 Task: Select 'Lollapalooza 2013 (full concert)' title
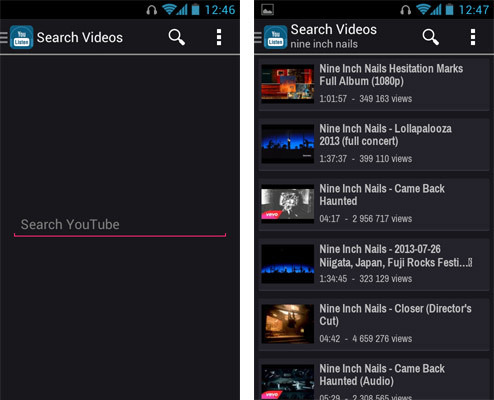(386, 135)
